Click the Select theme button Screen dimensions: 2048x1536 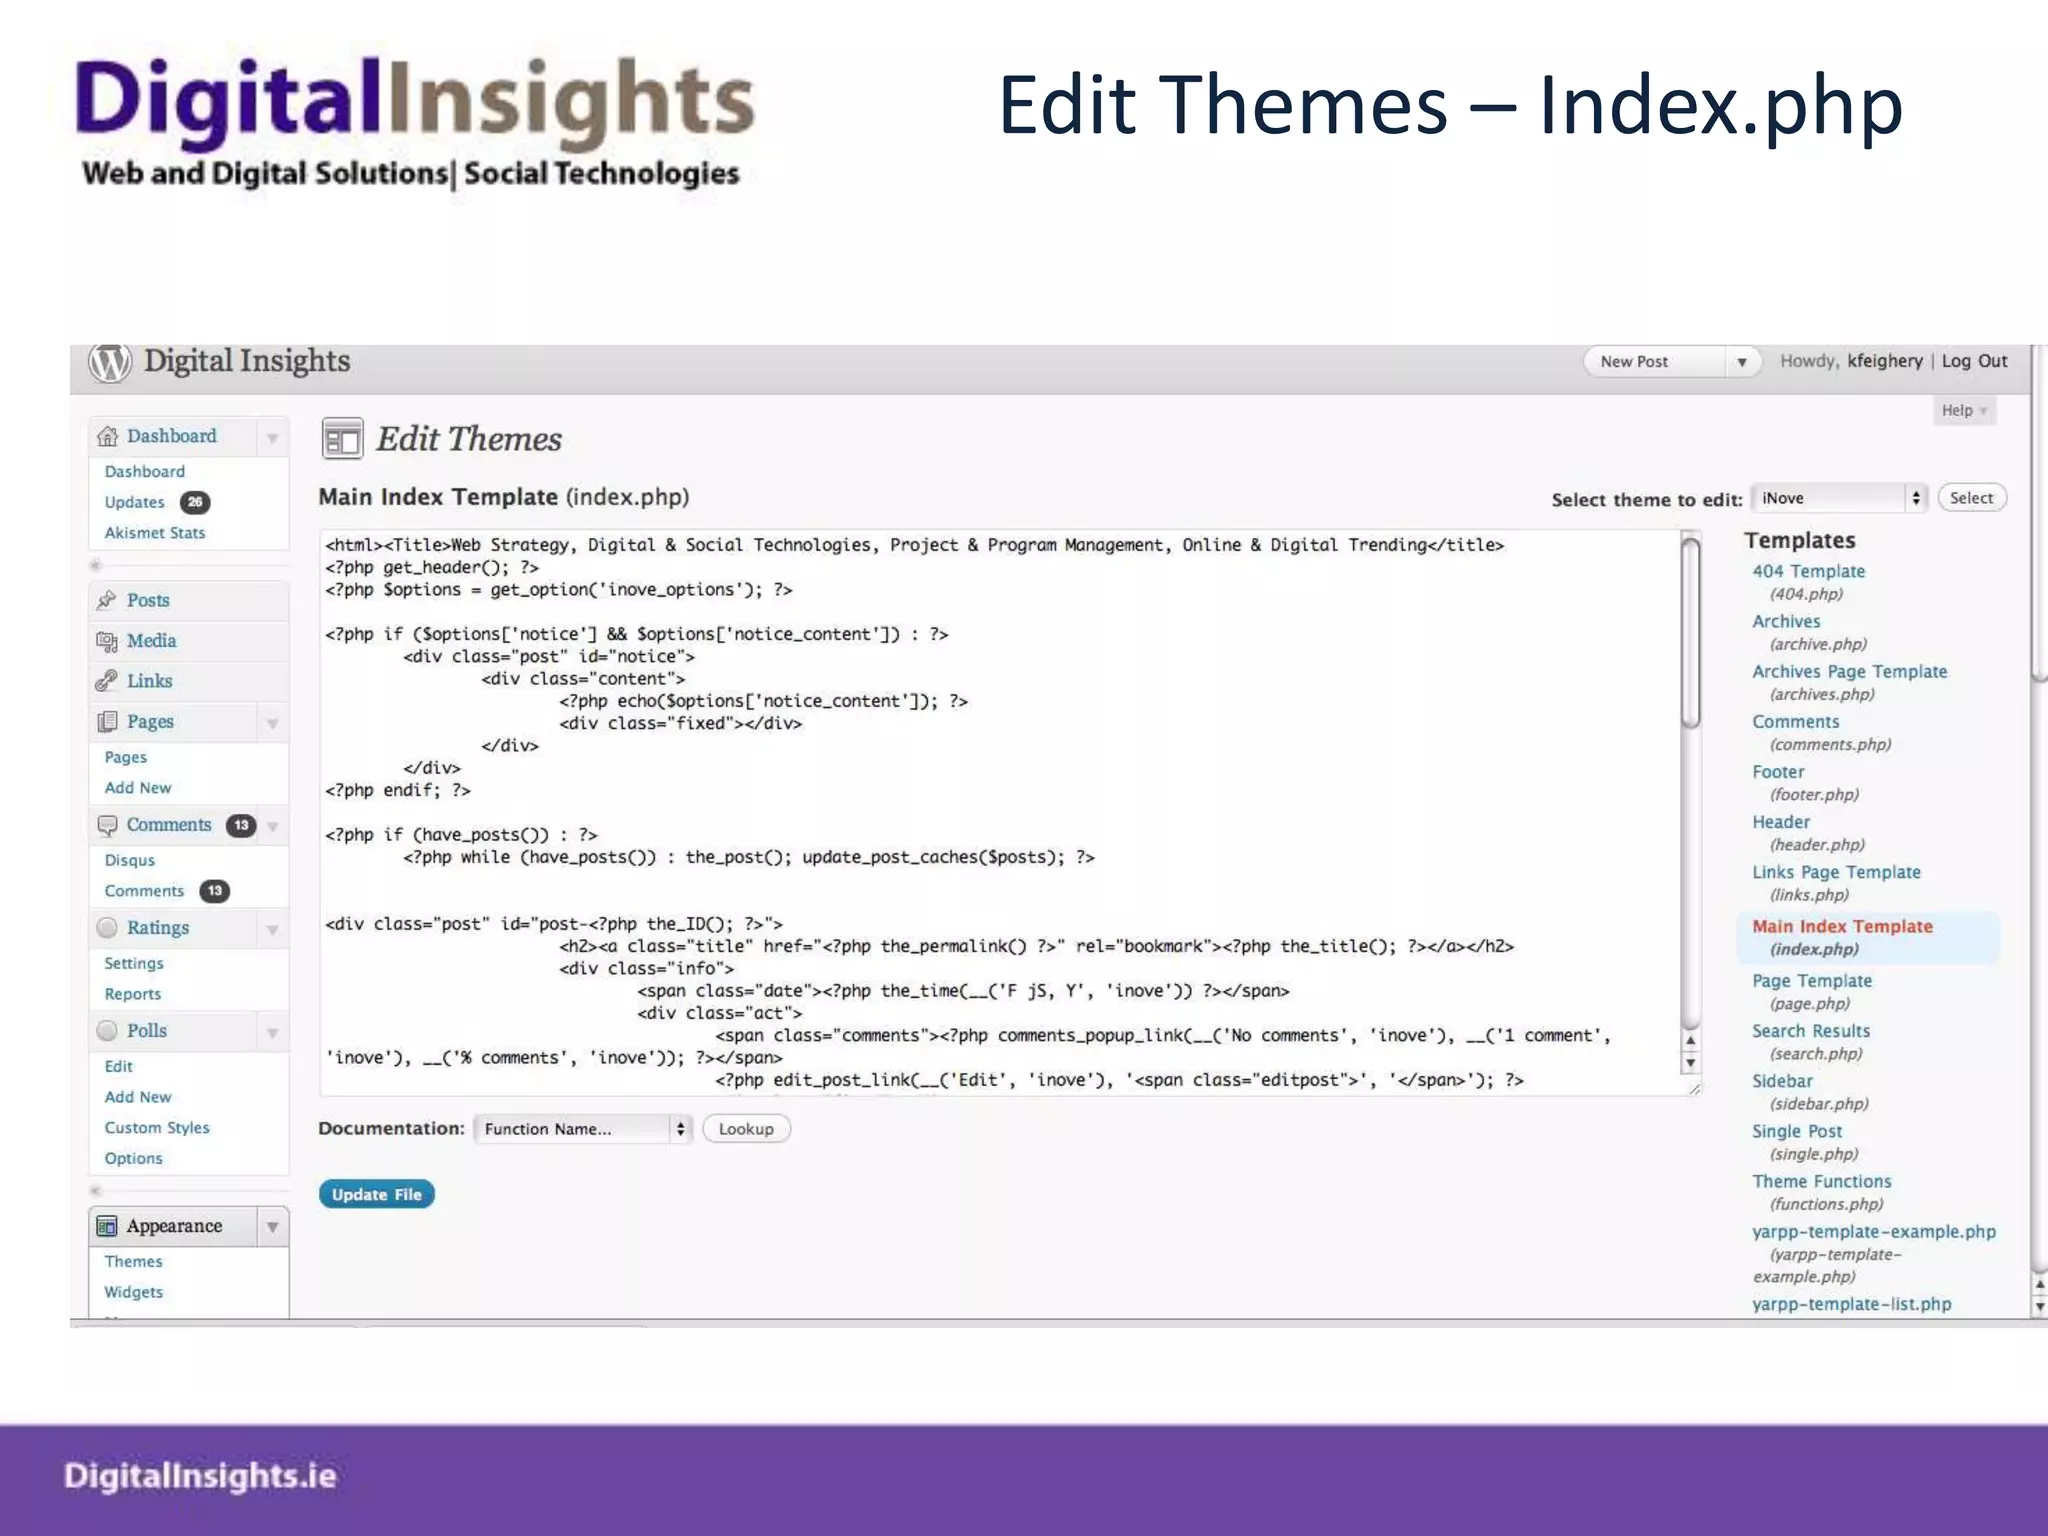[x=1971, y=498]
